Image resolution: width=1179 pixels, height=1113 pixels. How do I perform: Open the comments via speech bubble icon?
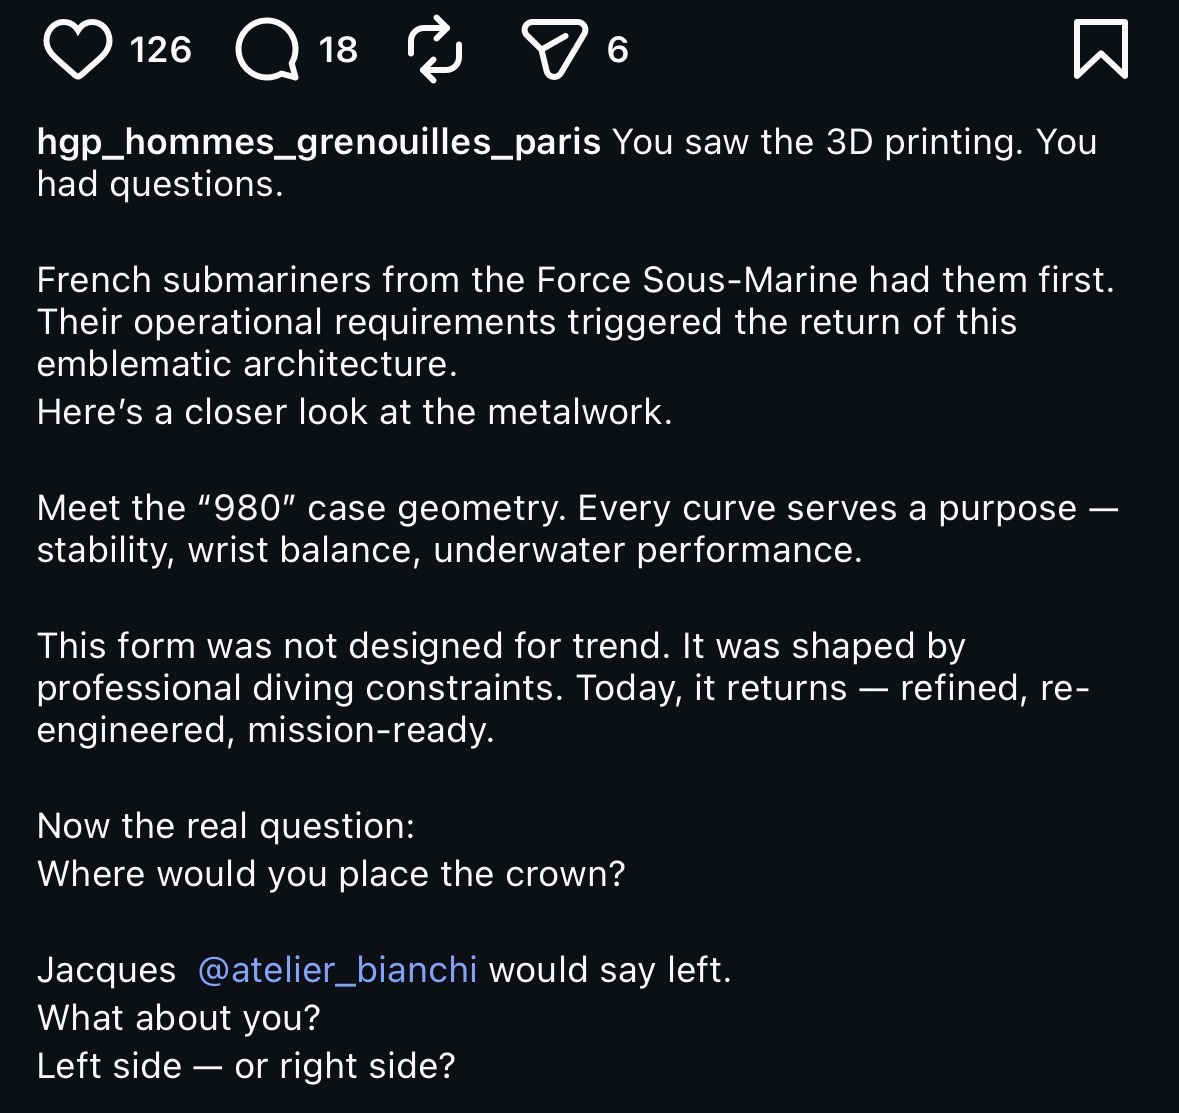[x=266, y=50]
